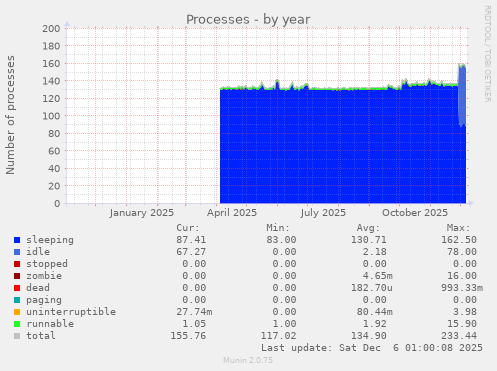Click the 0 y-axis tick label
Image resolution: width=497 pixels, height=371 pixels.
point(57,204)
